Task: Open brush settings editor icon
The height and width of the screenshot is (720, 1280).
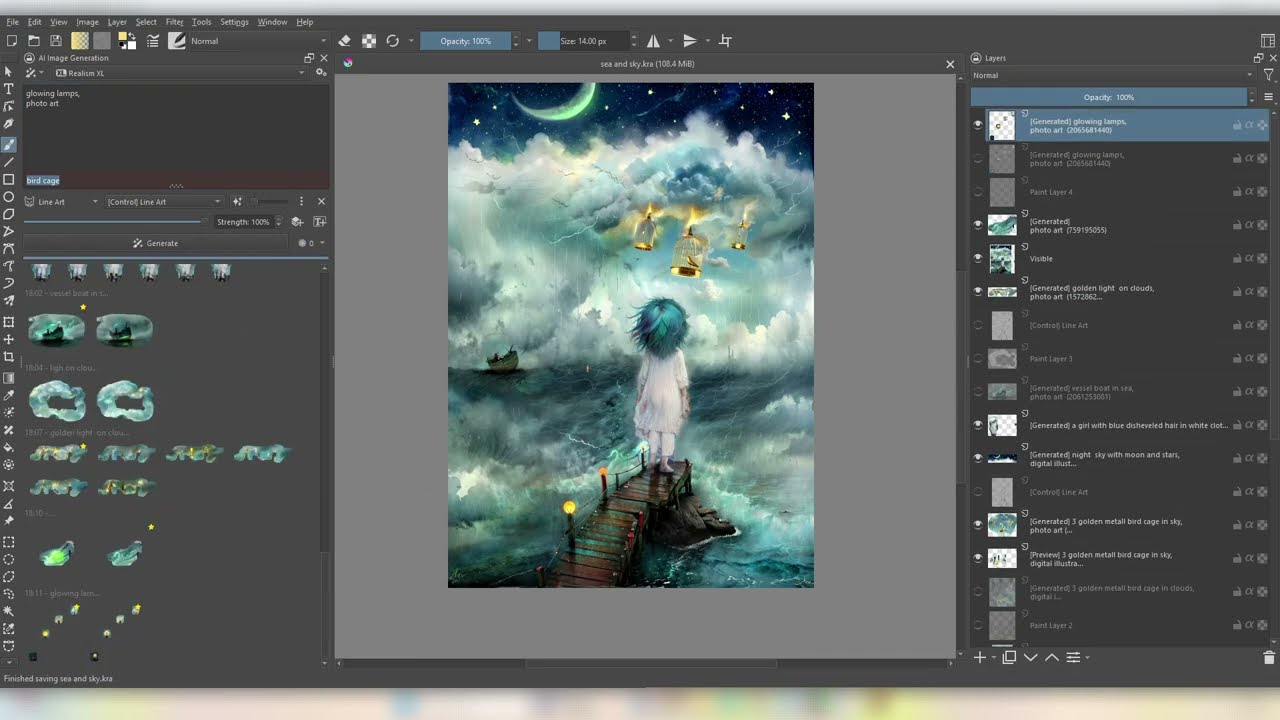Action: pyautogui.click(x=153, y=41)
